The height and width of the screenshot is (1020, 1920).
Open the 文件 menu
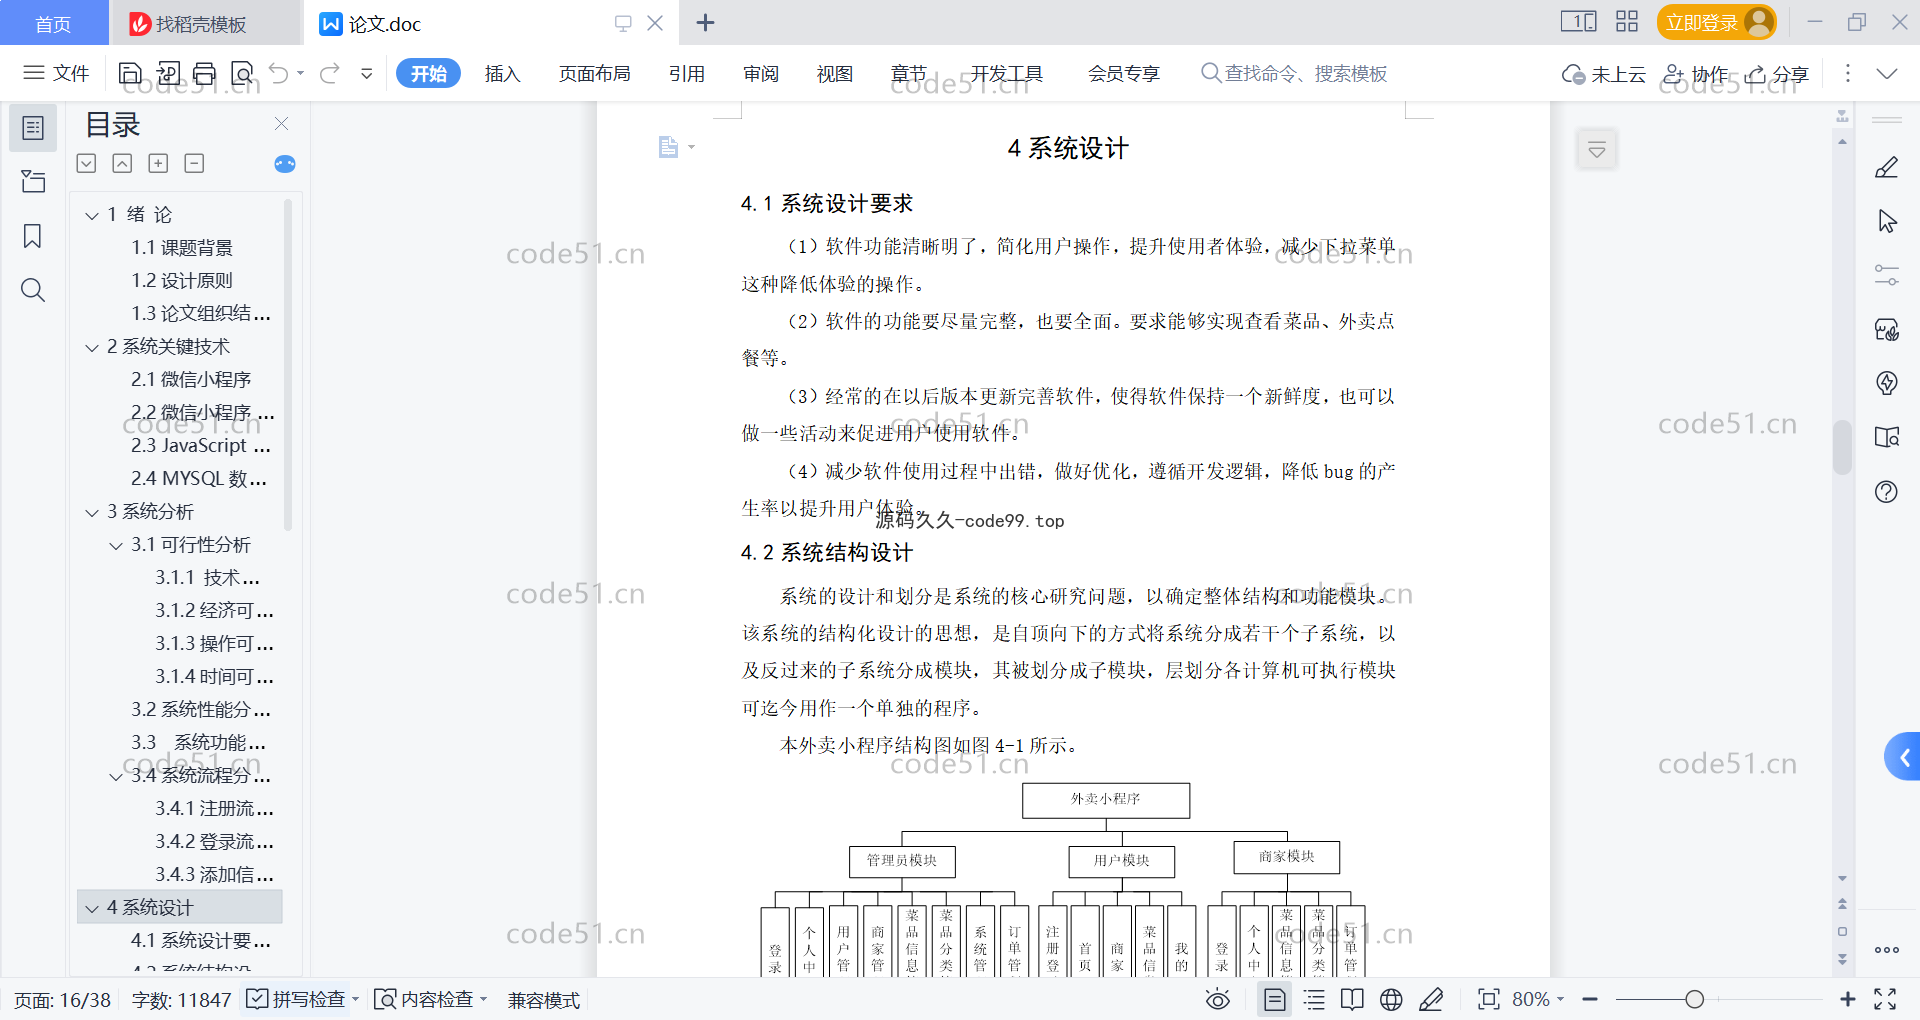pos(57,73)
